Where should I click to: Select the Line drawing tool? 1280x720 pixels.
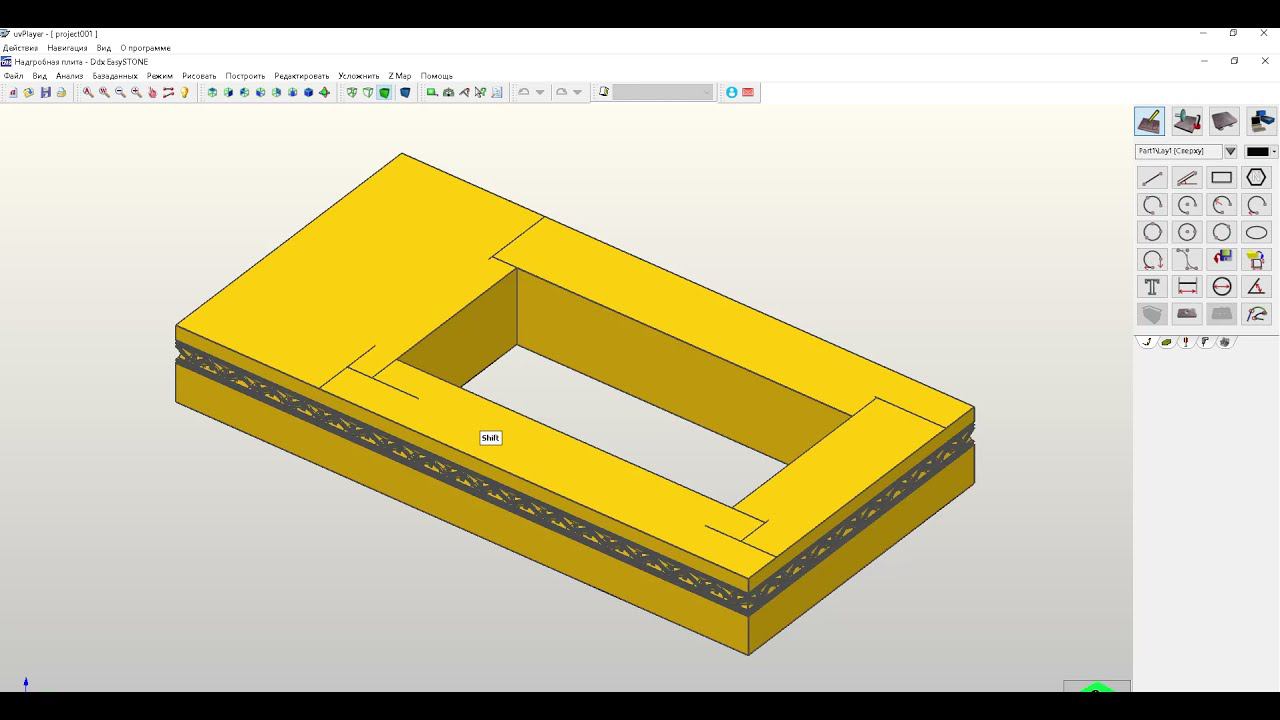point(1152,178)
